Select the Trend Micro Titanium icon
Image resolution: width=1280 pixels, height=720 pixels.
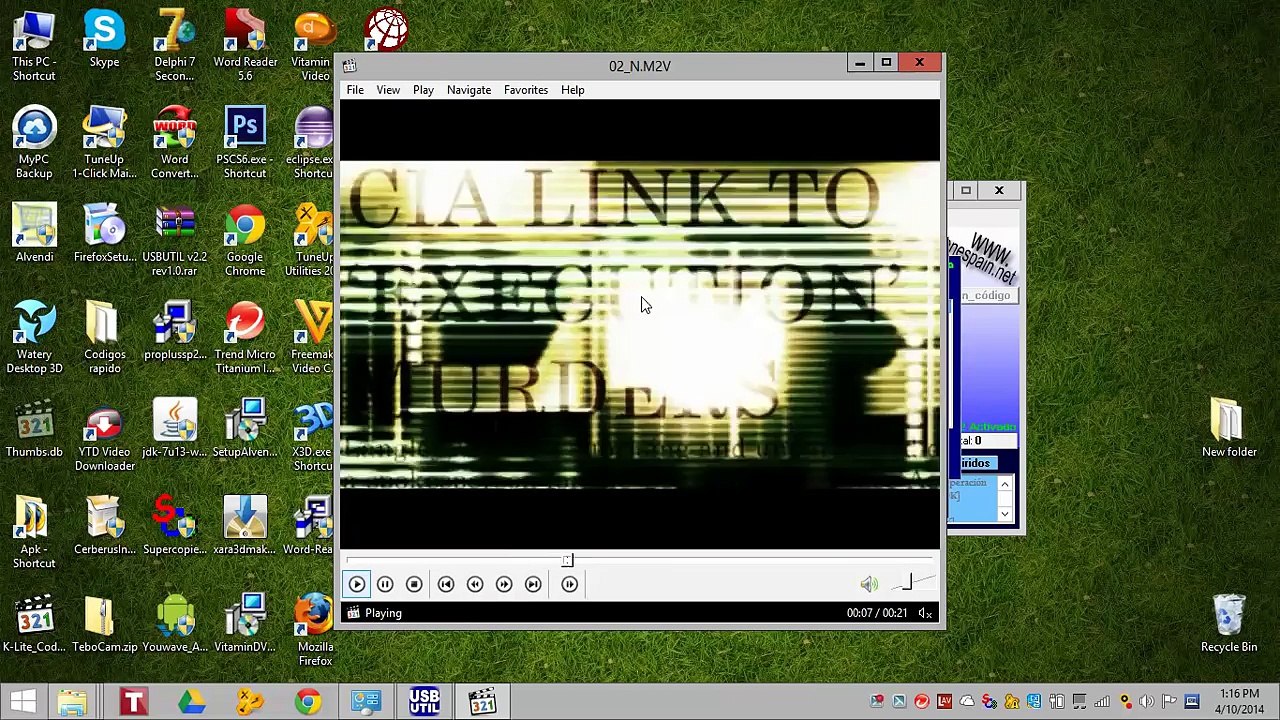[245, 338]
